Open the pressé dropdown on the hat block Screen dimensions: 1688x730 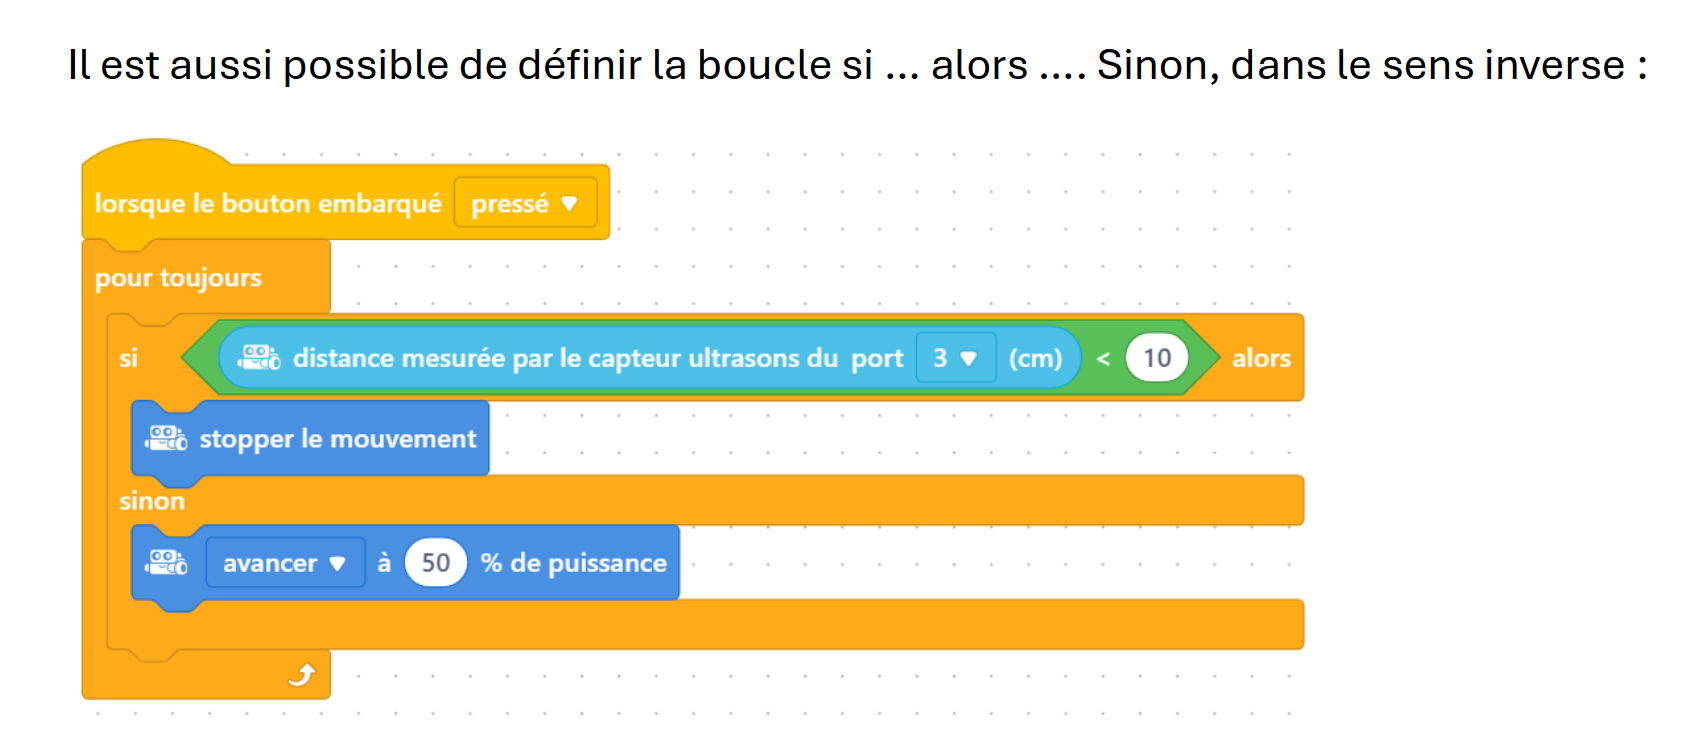(525, 203)
